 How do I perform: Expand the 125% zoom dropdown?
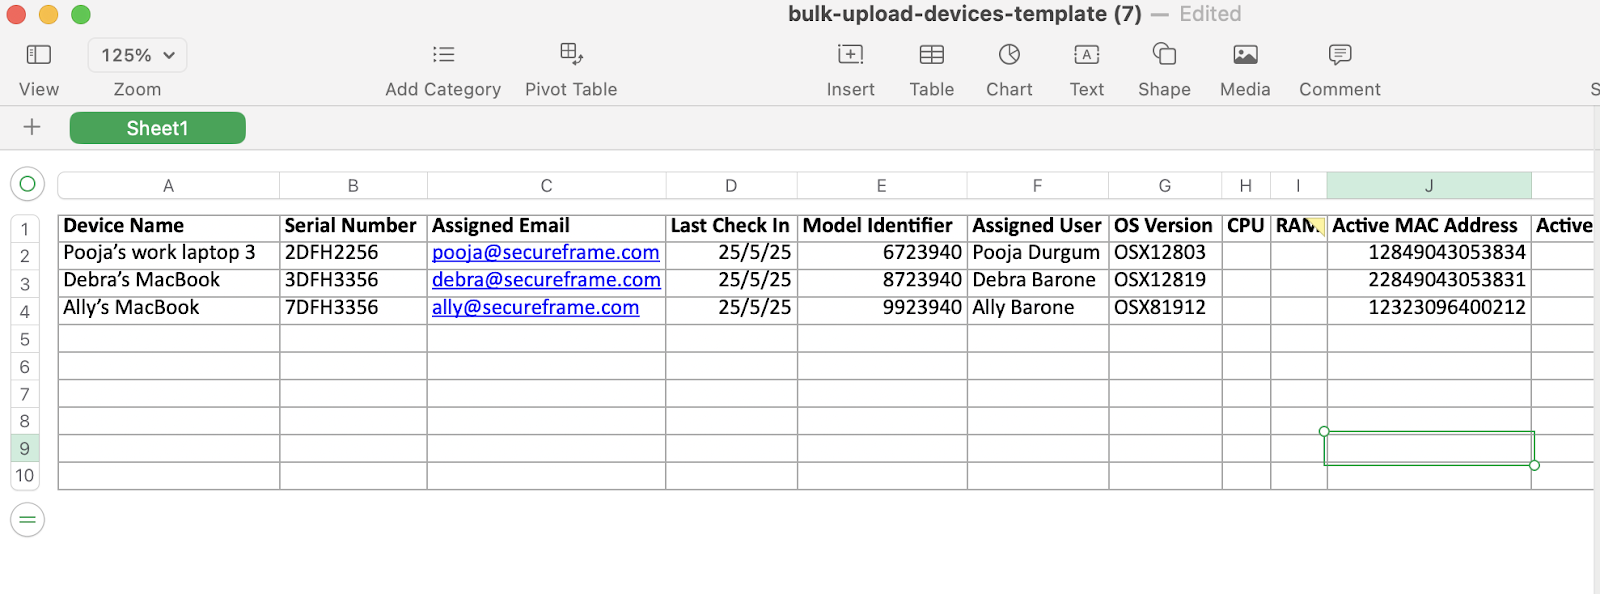[138, 55]
